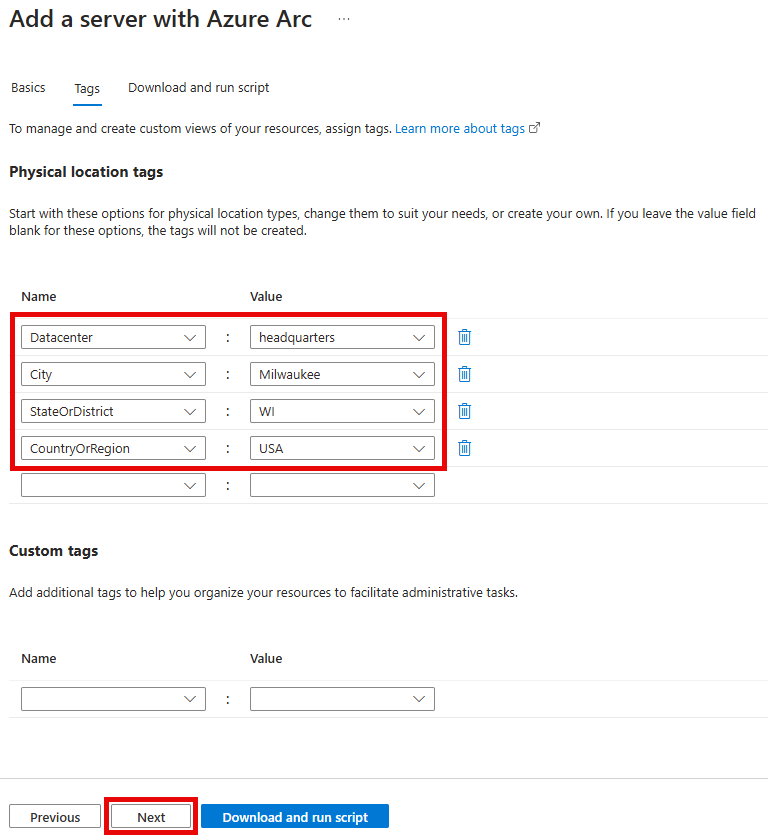Delete the City tag row
The image size is (768, 836).
click(464, 374)
